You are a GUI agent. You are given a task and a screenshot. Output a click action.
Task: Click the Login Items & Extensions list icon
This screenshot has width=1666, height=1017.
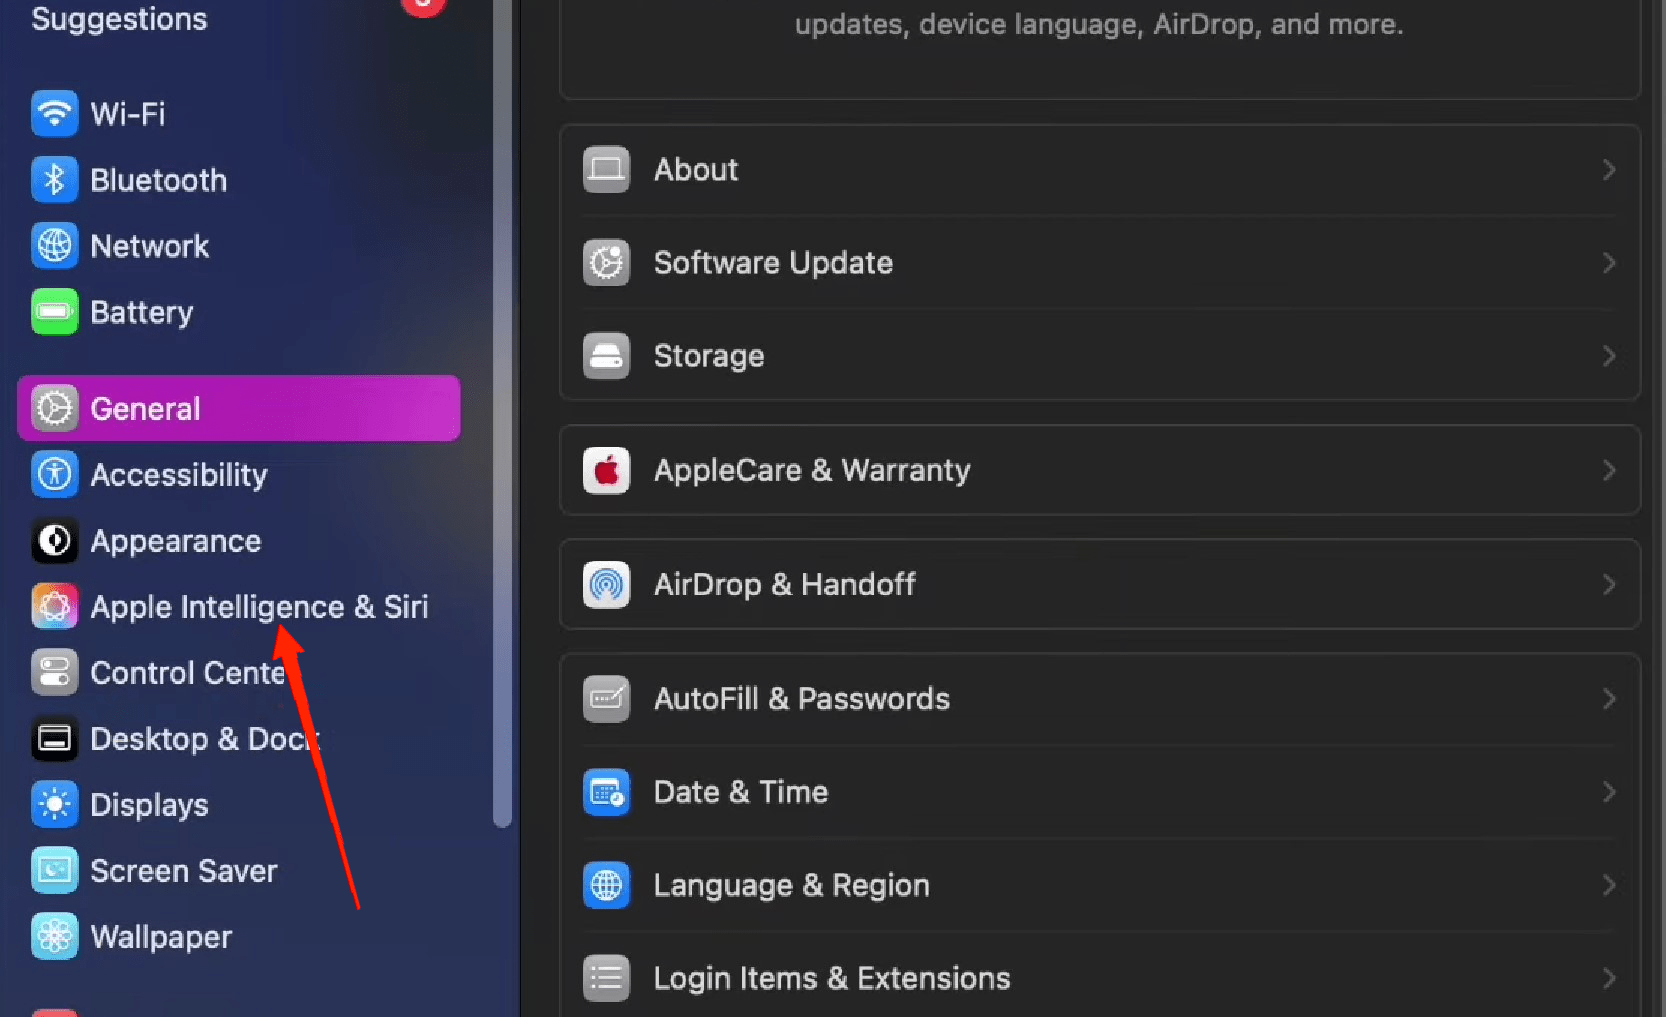click(606, 978)
